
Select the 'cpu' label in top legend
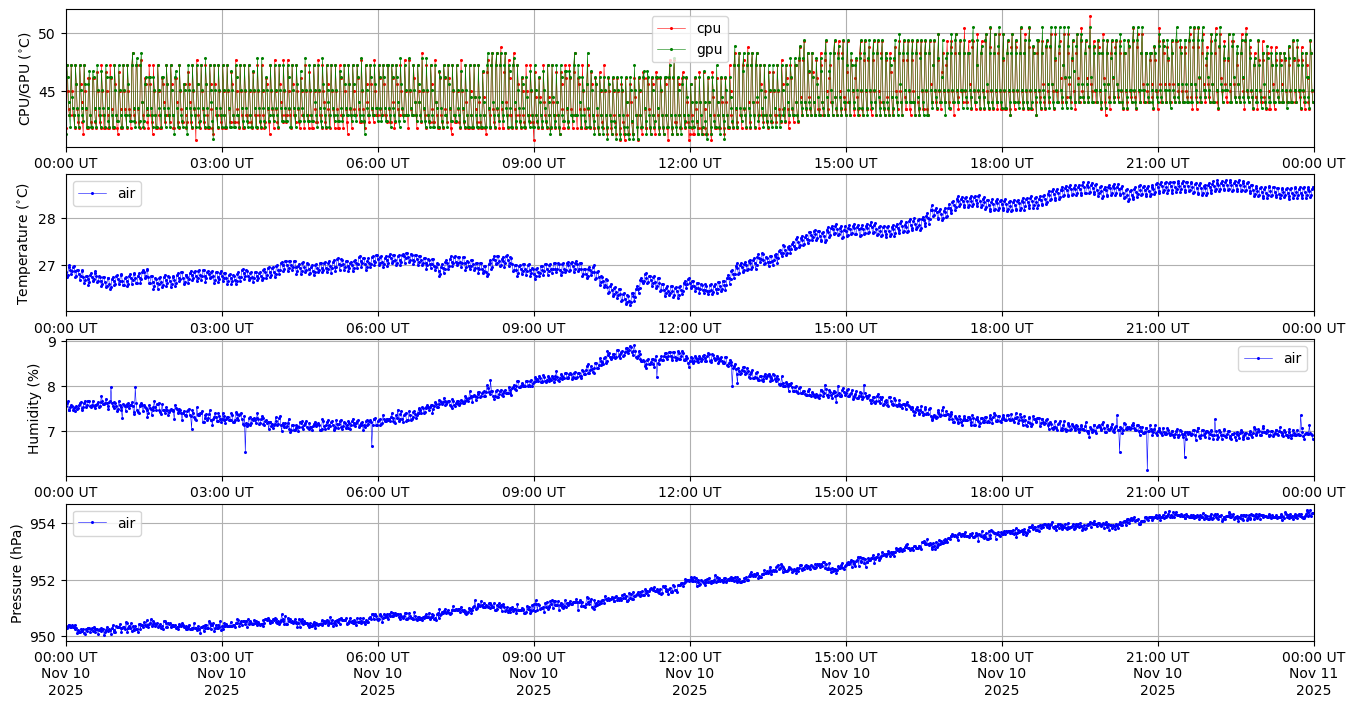(x=708, y=29)
